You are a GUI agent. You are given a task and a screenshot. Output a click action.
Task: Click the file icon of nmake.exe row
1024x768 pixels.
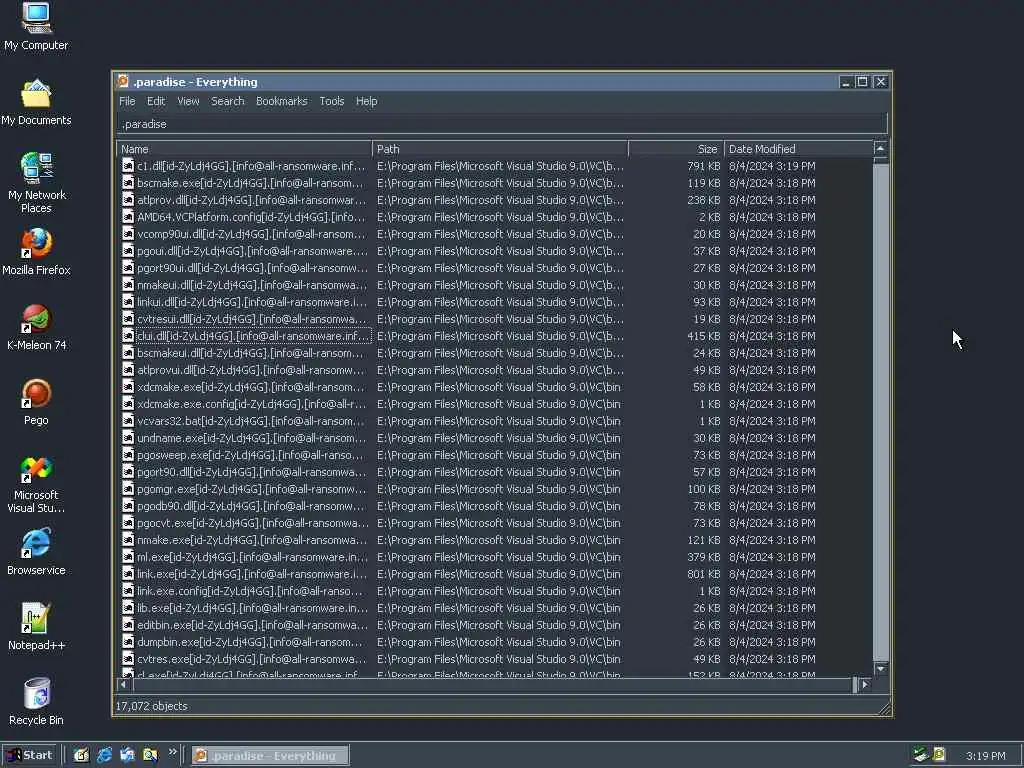point(128,540)
